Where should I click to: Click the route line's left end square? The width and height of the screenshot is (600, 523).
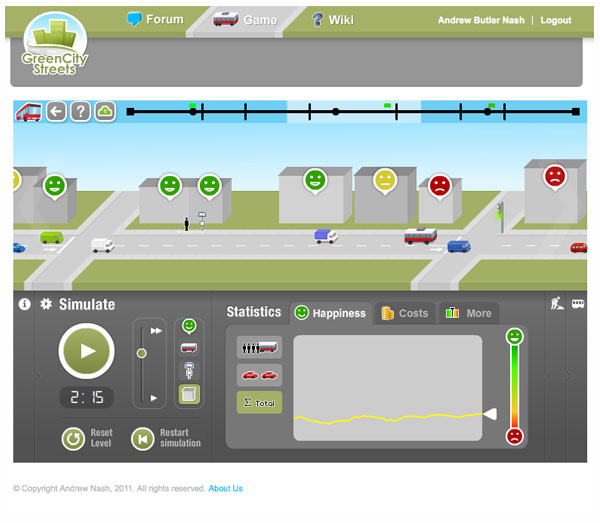[130, 112]
